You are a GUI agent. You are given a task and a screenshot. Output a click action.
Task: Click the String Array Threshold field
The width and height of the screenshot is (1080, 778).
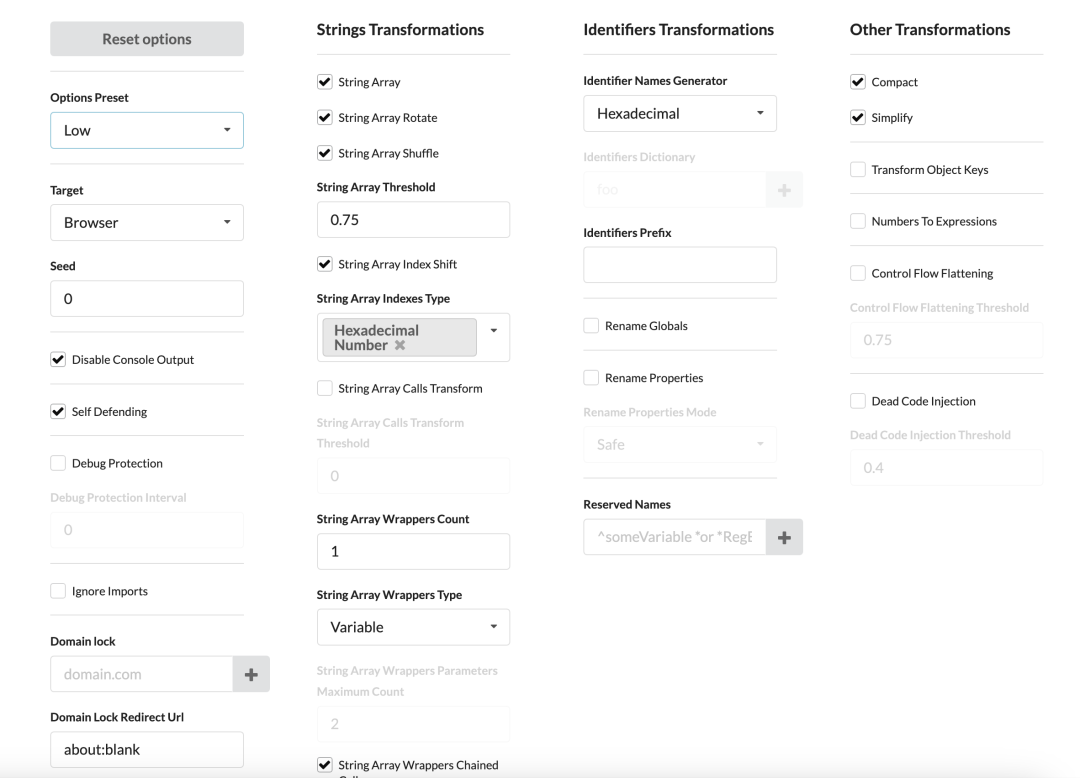pos(413,220)
